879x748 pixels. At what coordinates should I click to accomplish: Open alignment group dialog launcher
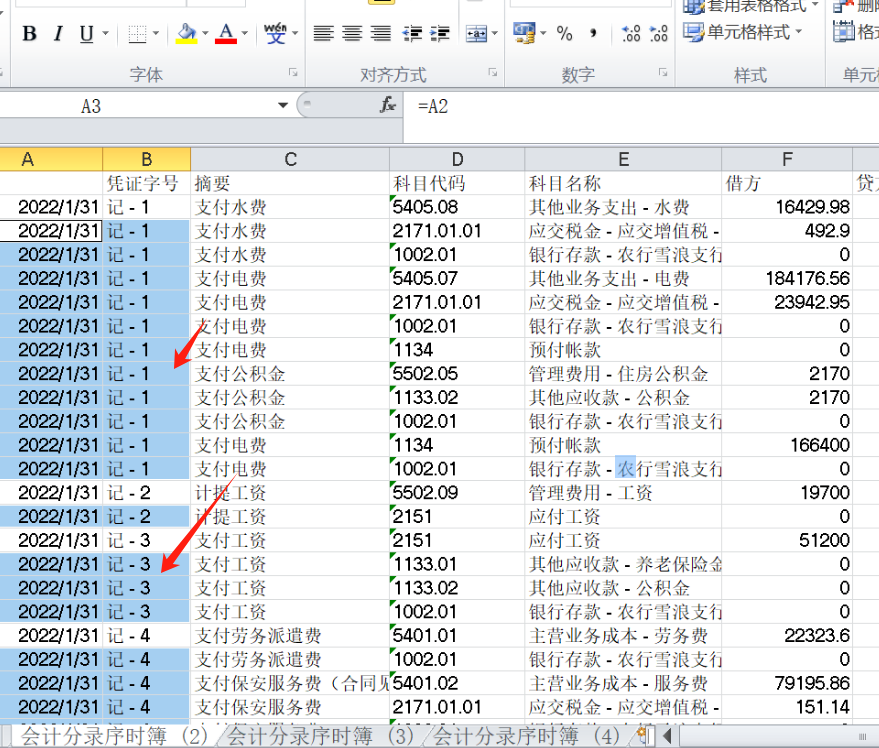point(492,72)
